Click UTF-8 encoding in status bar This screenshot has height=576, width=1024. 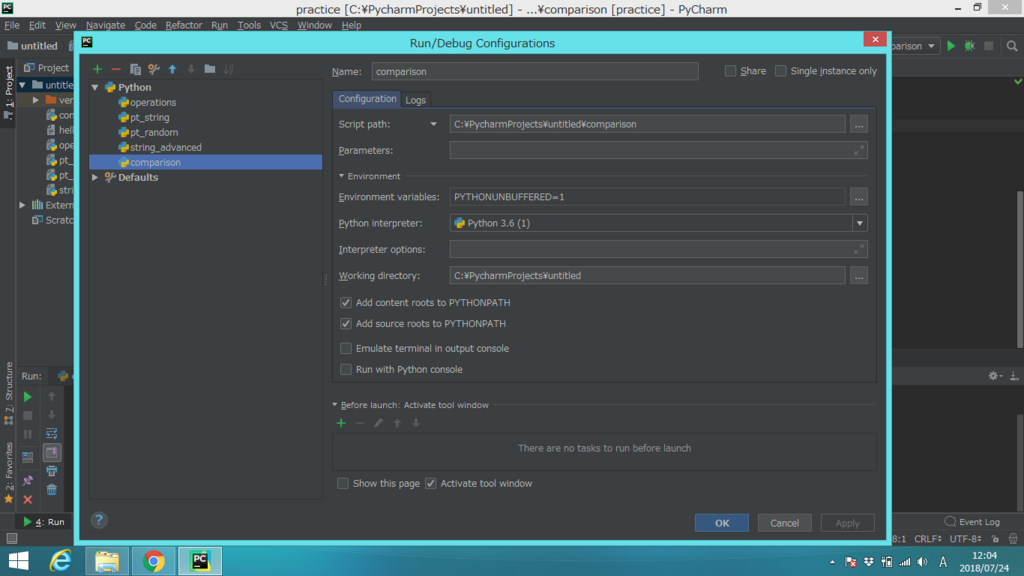click(965, 539)
